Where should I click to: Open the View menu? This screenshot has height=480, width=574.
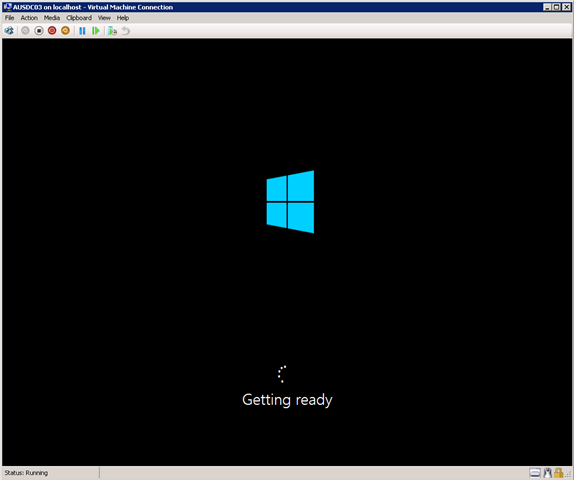(104, 18)
